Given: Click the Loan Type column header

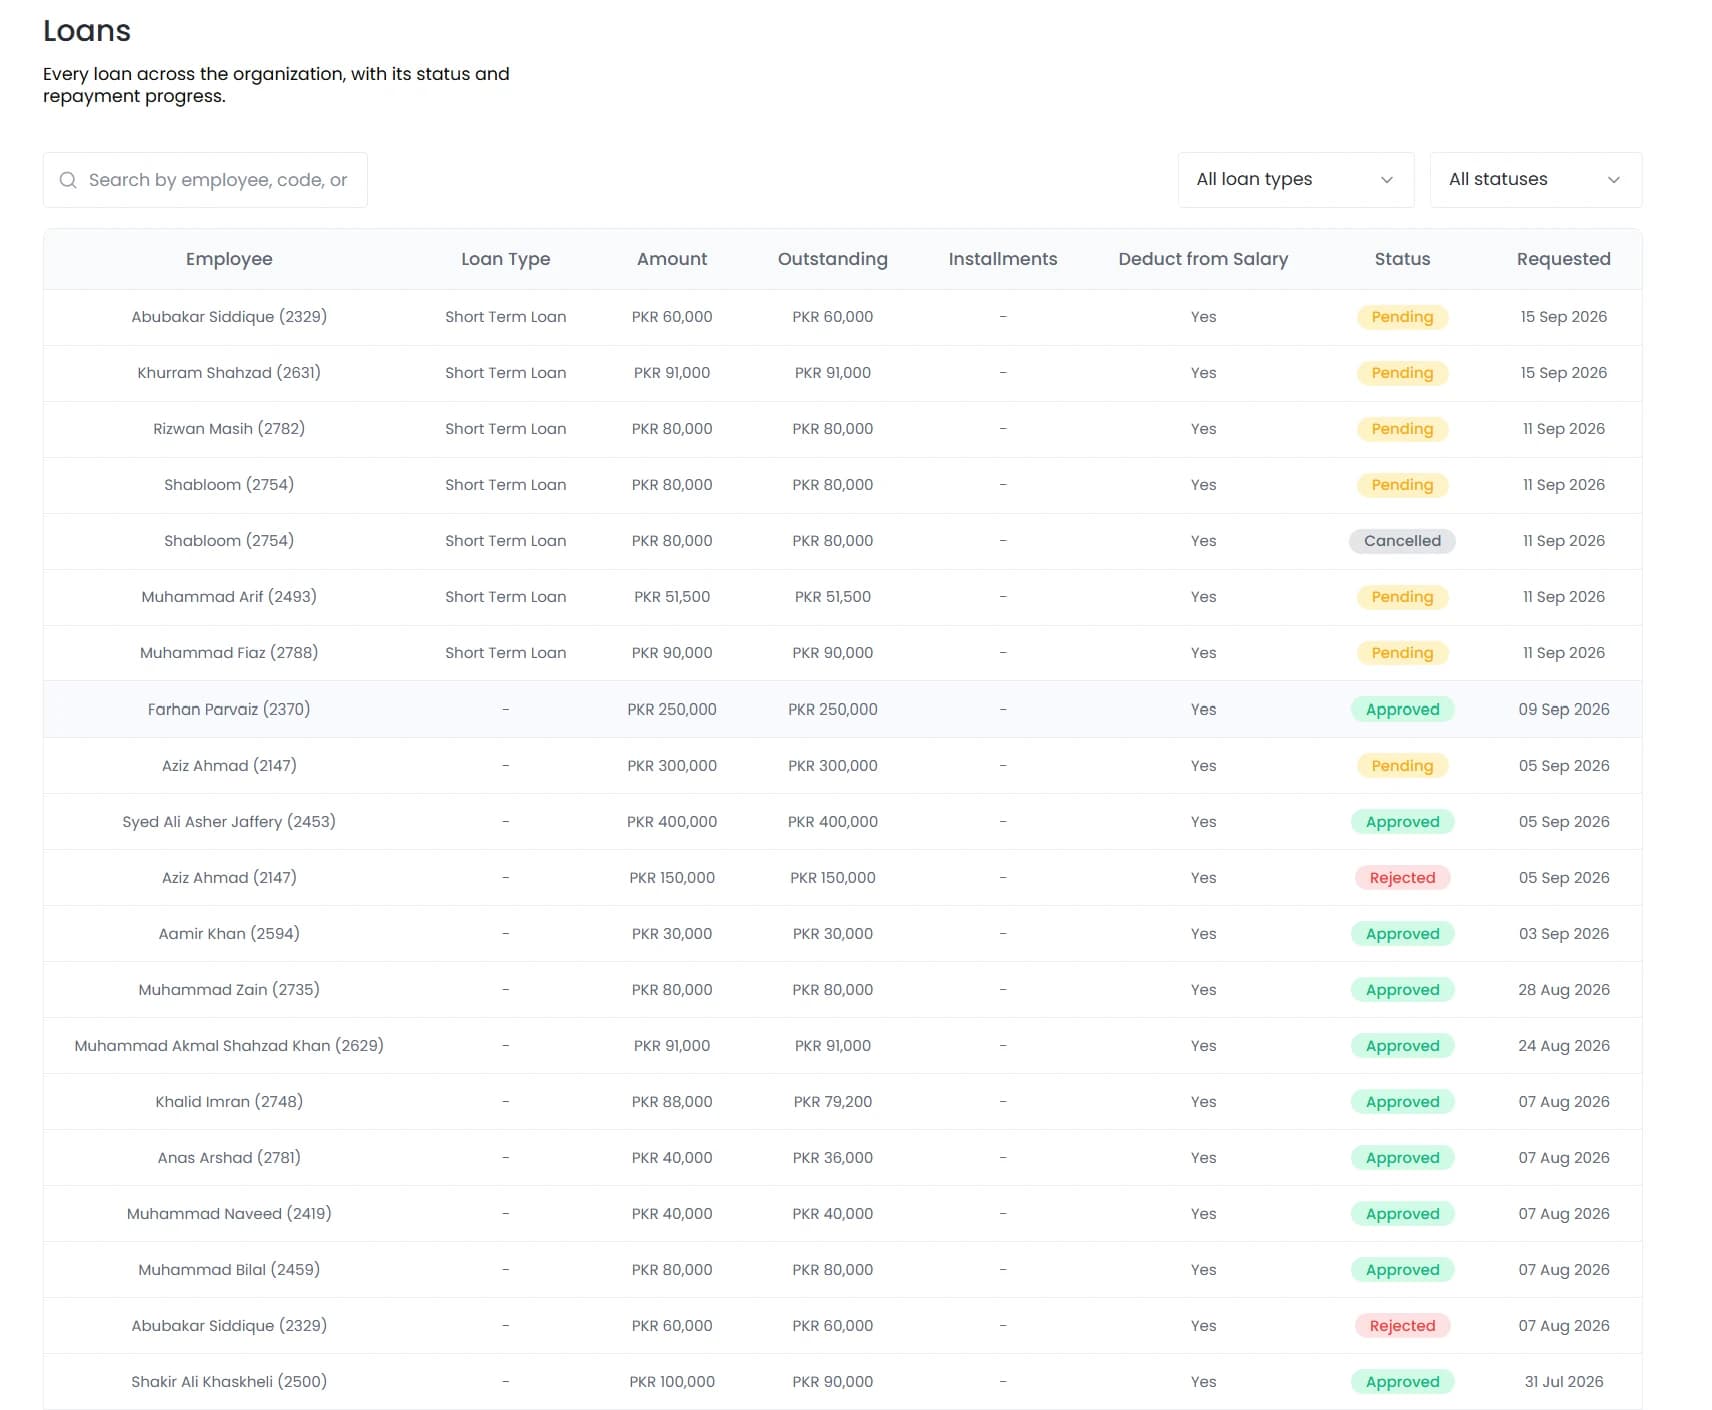Looking at the screenshot, I should (505, 259).
